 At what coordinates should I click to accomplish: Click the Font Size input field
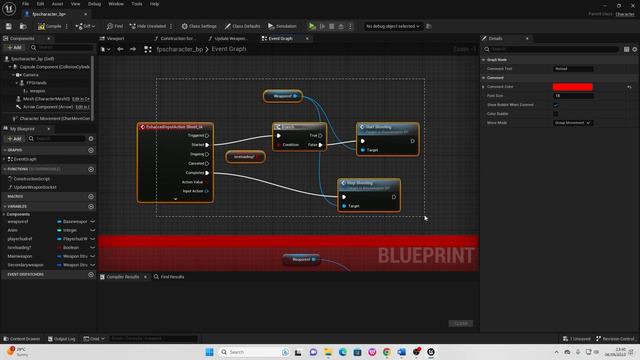[x=573, y=96]
